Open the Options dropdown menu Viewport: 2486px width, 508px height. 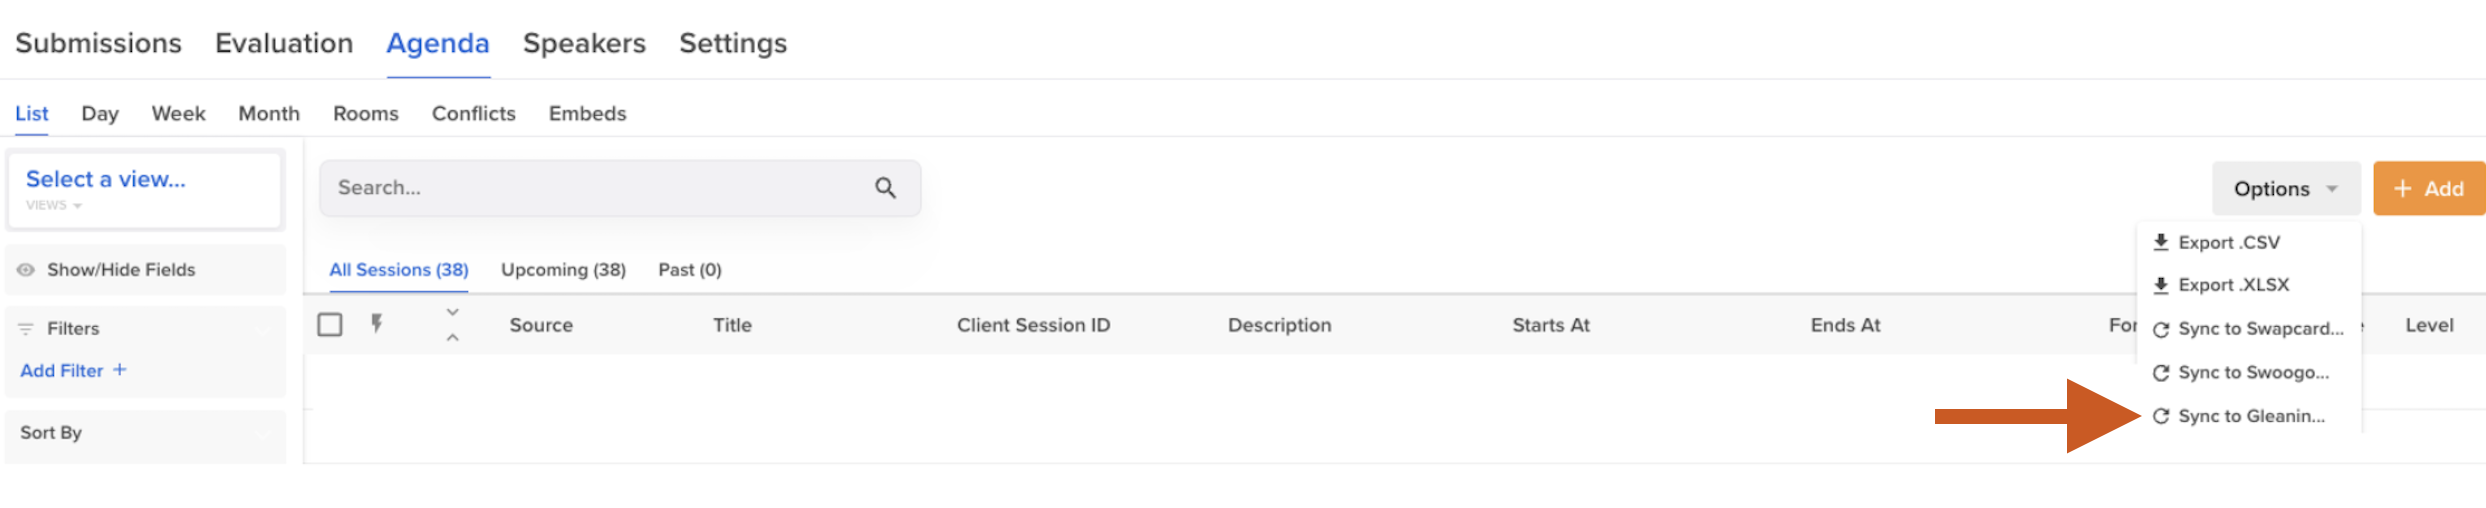2285,189
